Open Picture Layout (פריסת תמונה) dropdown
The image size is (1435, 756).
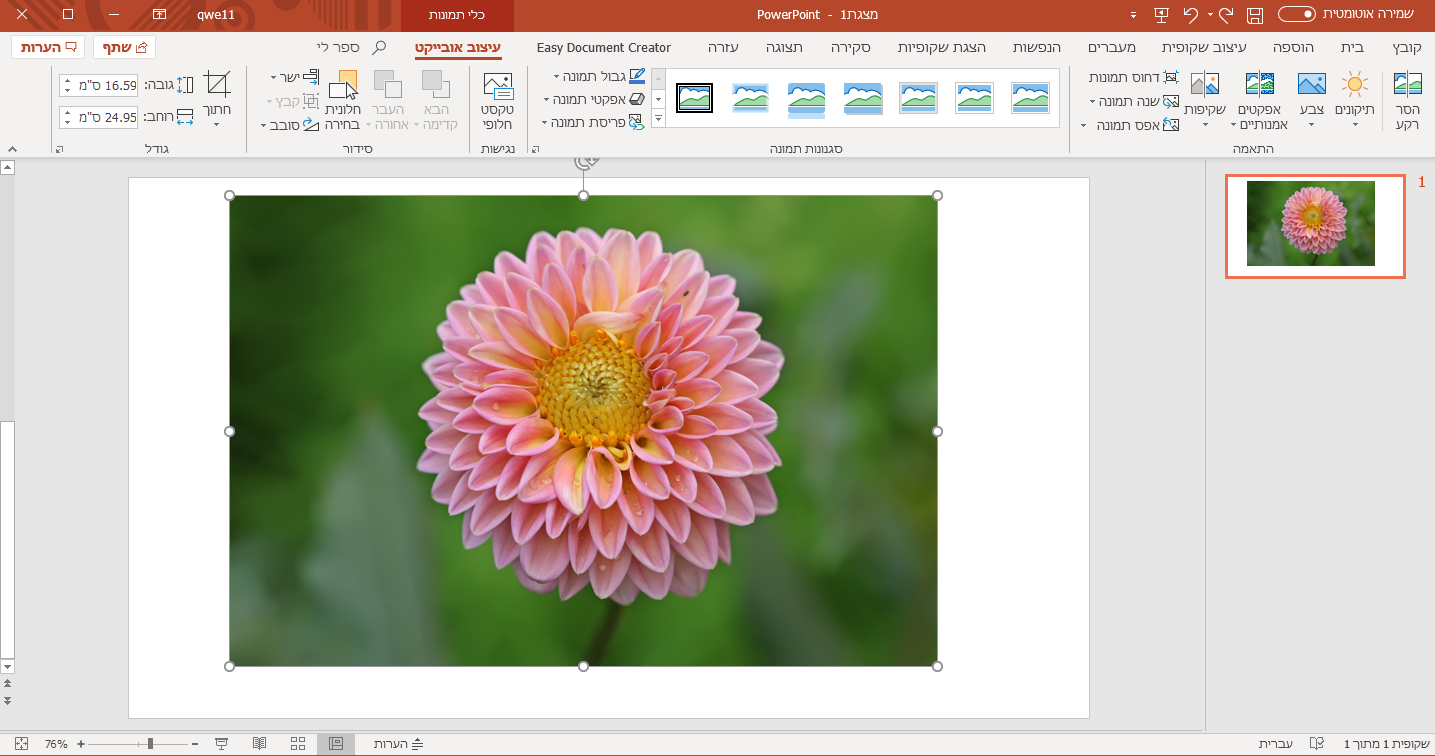(595, 122)
